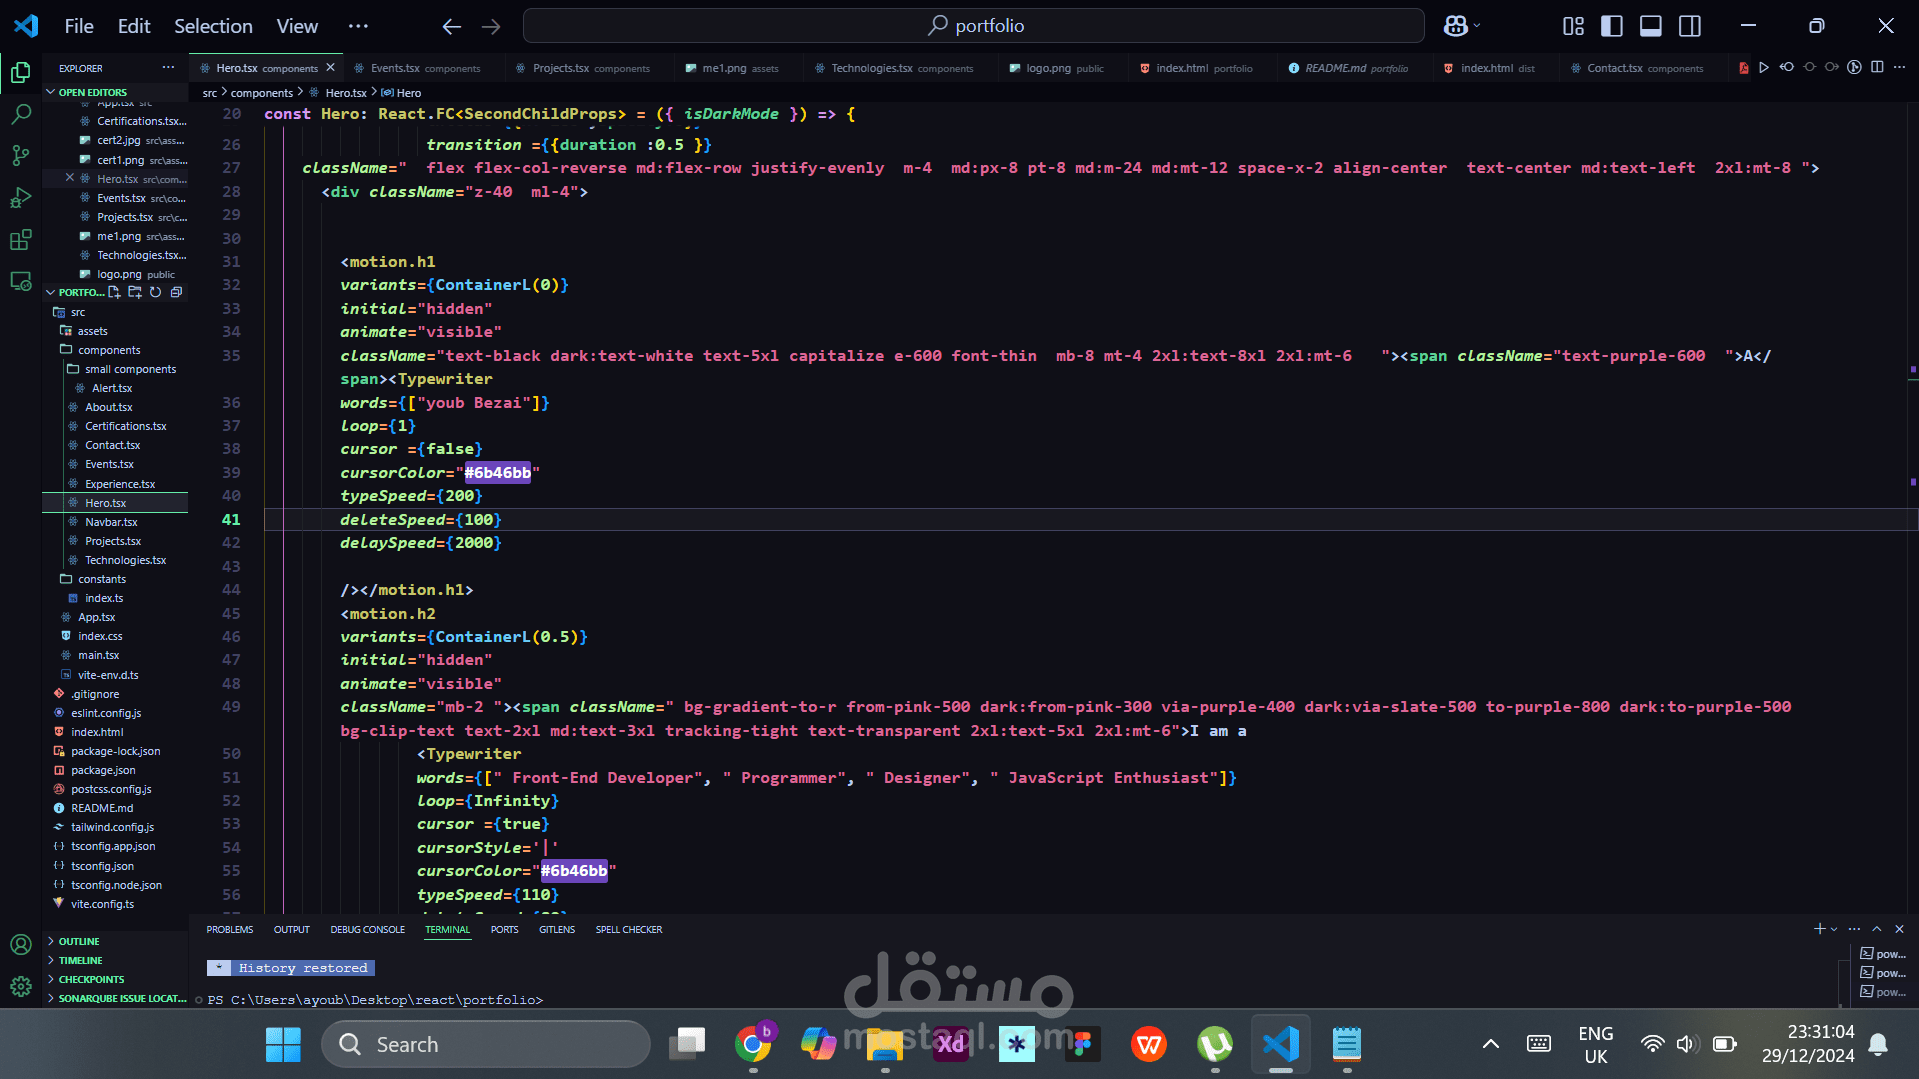Open the Run and Debug view
The image size is (1919, 1079).
click(x=20, y=198)
